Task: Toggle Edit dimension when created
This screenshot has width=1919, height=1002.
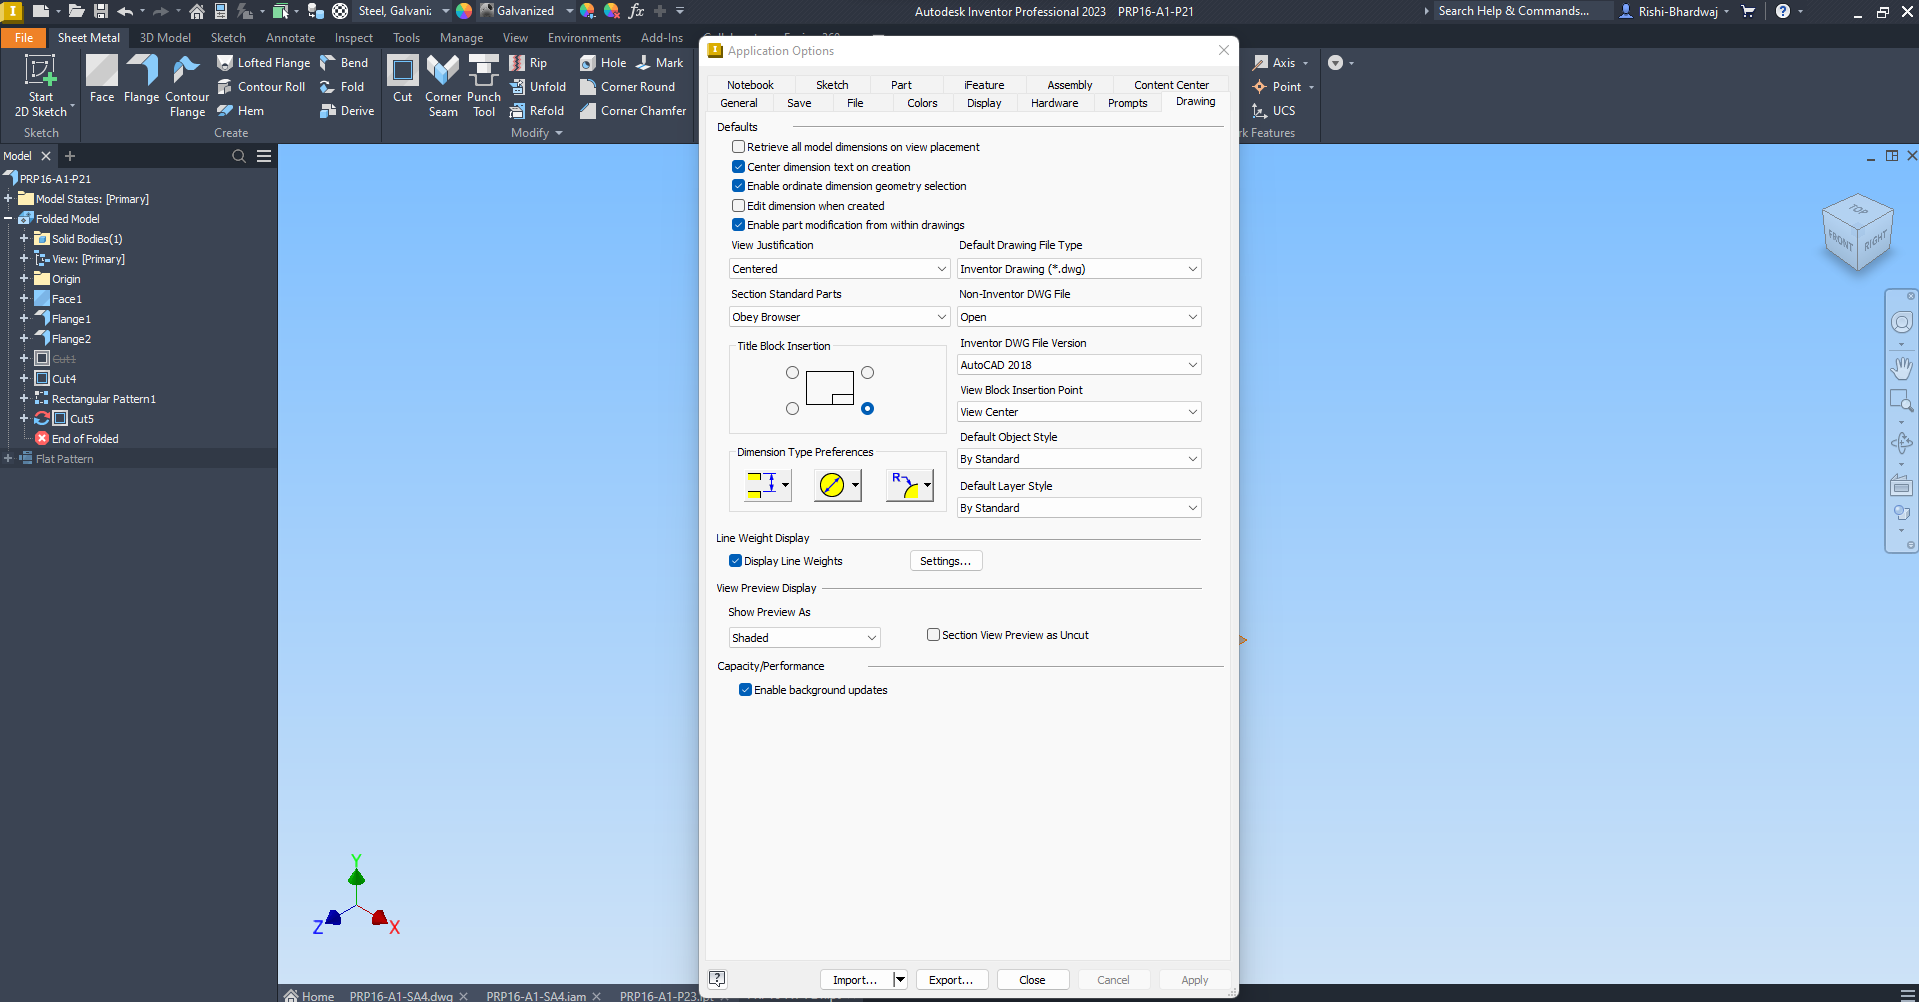Action: coord(739,206)
